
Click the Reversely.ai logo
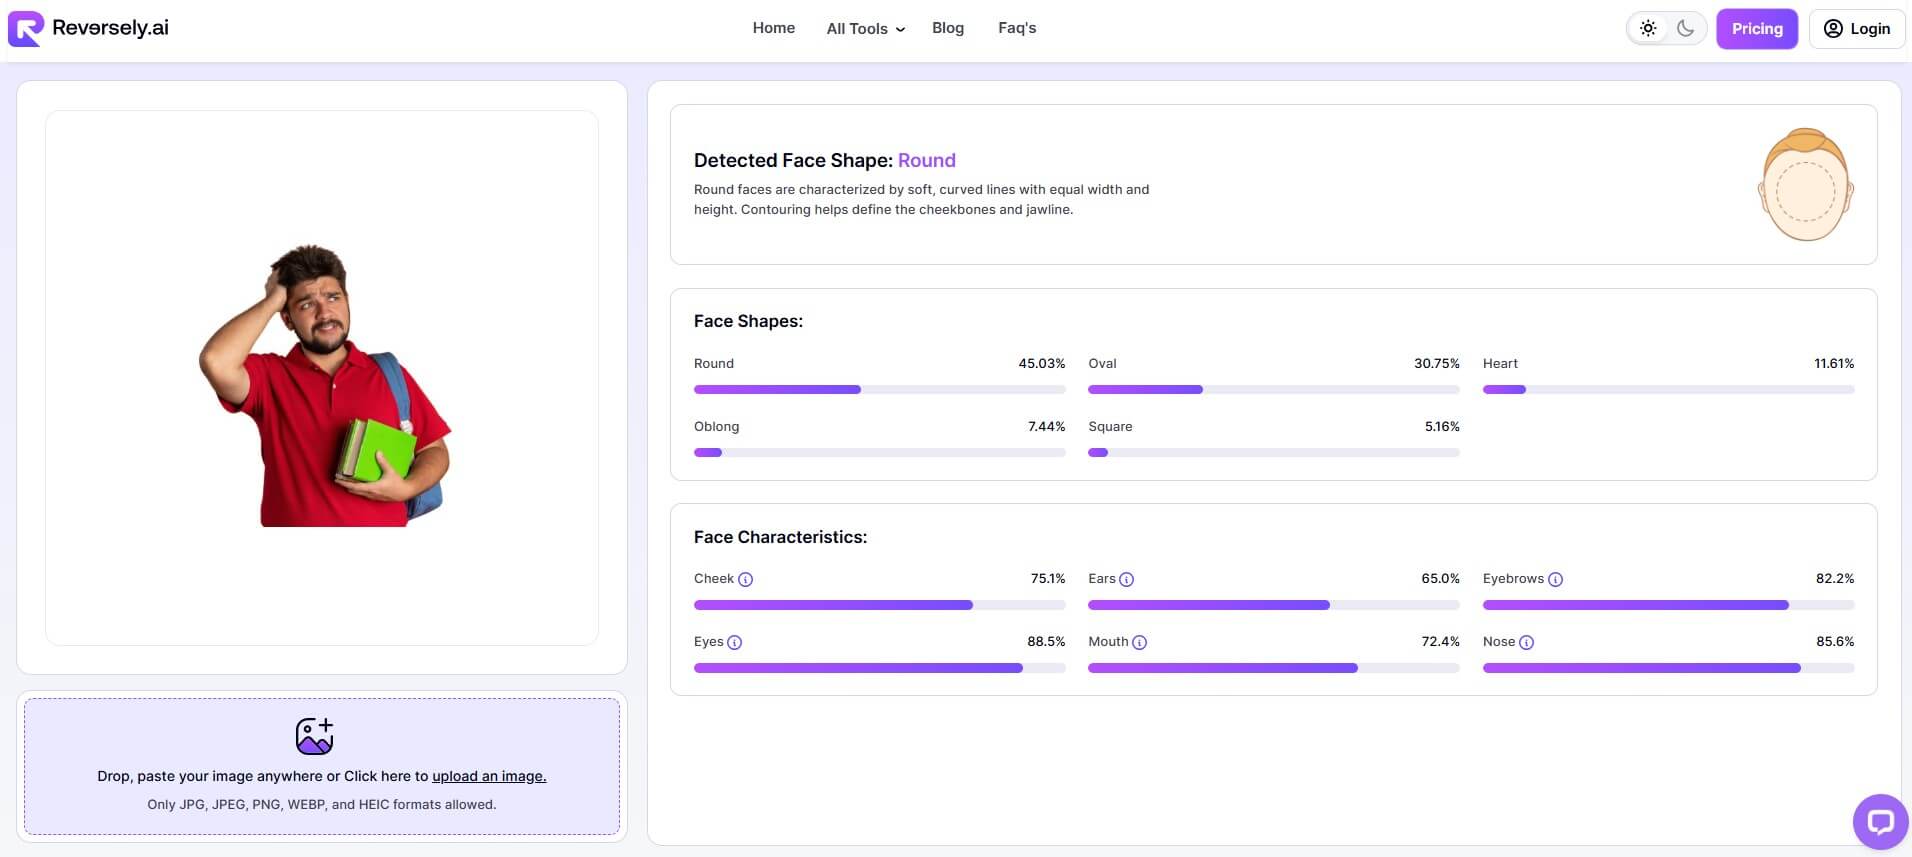[x=88, y=28]
